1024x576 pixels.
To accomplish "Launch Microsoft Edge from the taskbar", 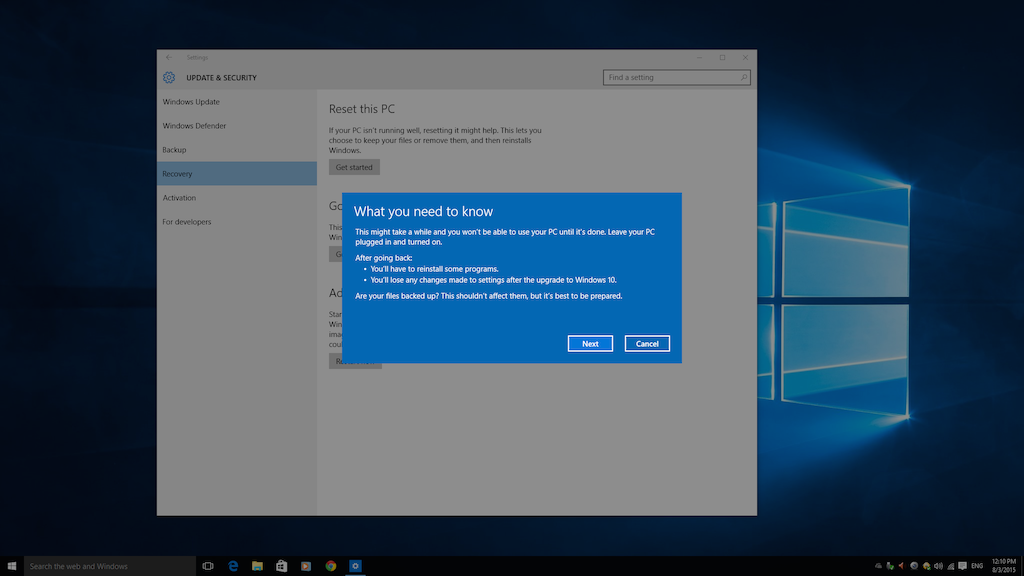I will 232,566.
